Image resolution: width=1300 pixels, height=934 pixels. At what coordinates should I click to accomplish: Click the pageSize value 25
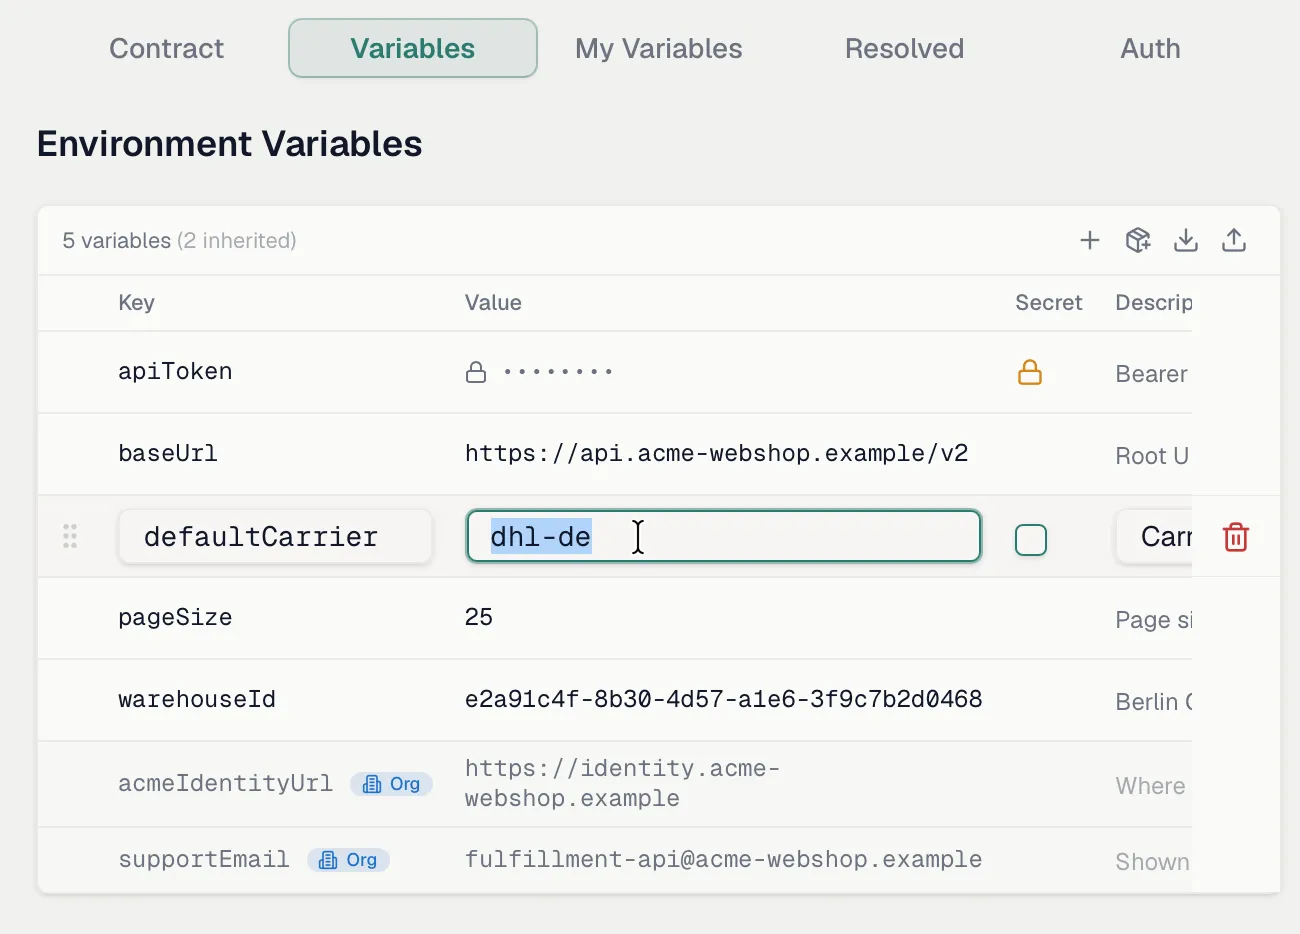[479, 617]
